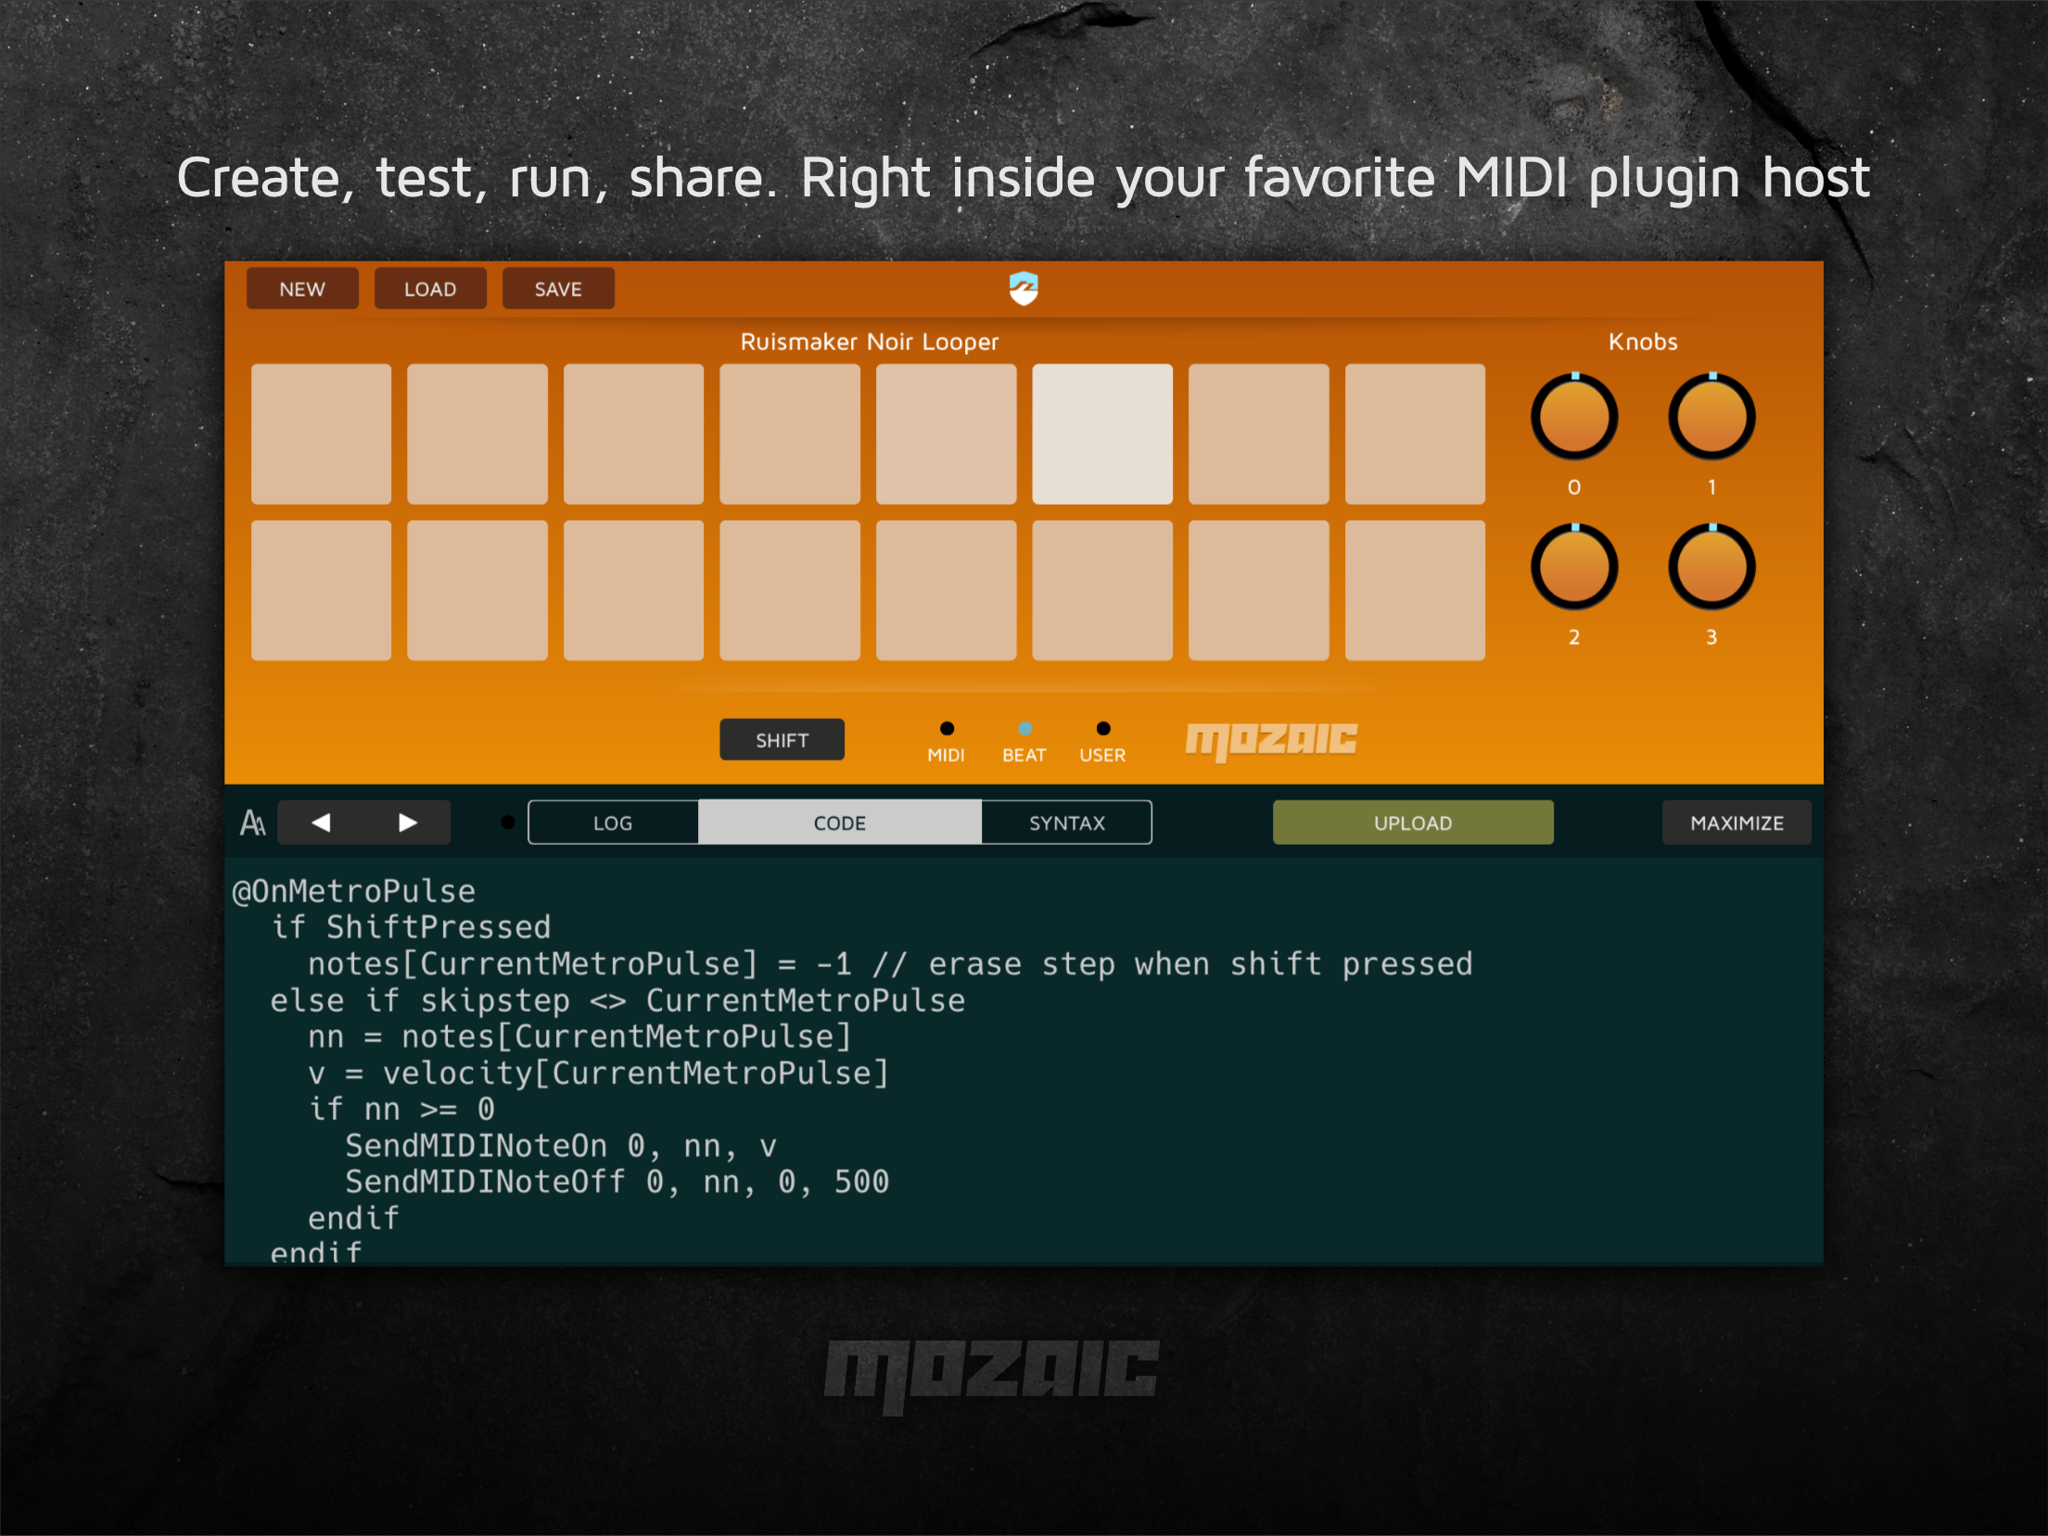Click the BEAT indicator LED
Image resolution: width=2048 pixels, height=1536 pixels.
tap(1024, 728)
